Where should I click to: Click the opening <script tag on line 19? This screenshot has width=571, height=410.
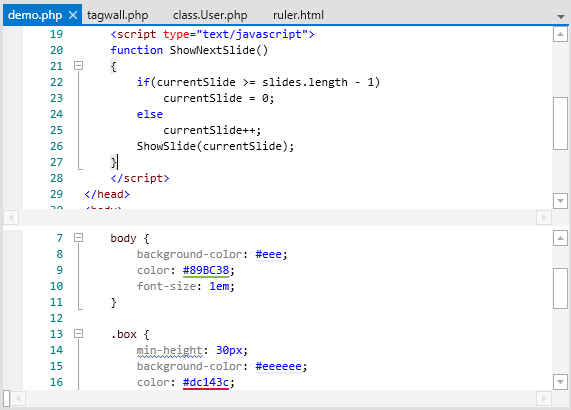click(x=133, y=34)
